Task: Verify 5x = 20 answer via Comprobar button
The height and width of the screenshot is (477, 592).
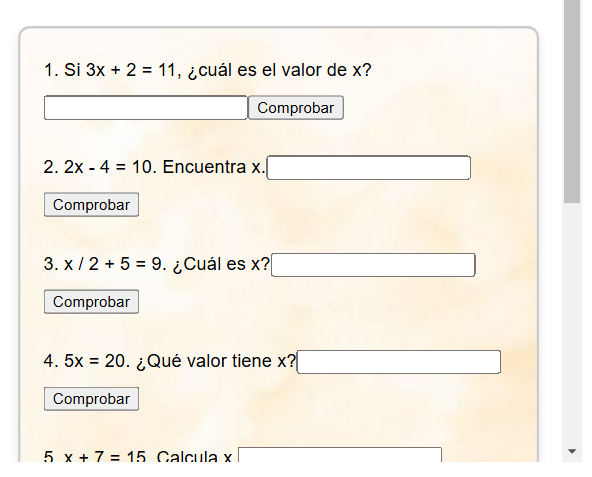Action: tap(91, 399)
